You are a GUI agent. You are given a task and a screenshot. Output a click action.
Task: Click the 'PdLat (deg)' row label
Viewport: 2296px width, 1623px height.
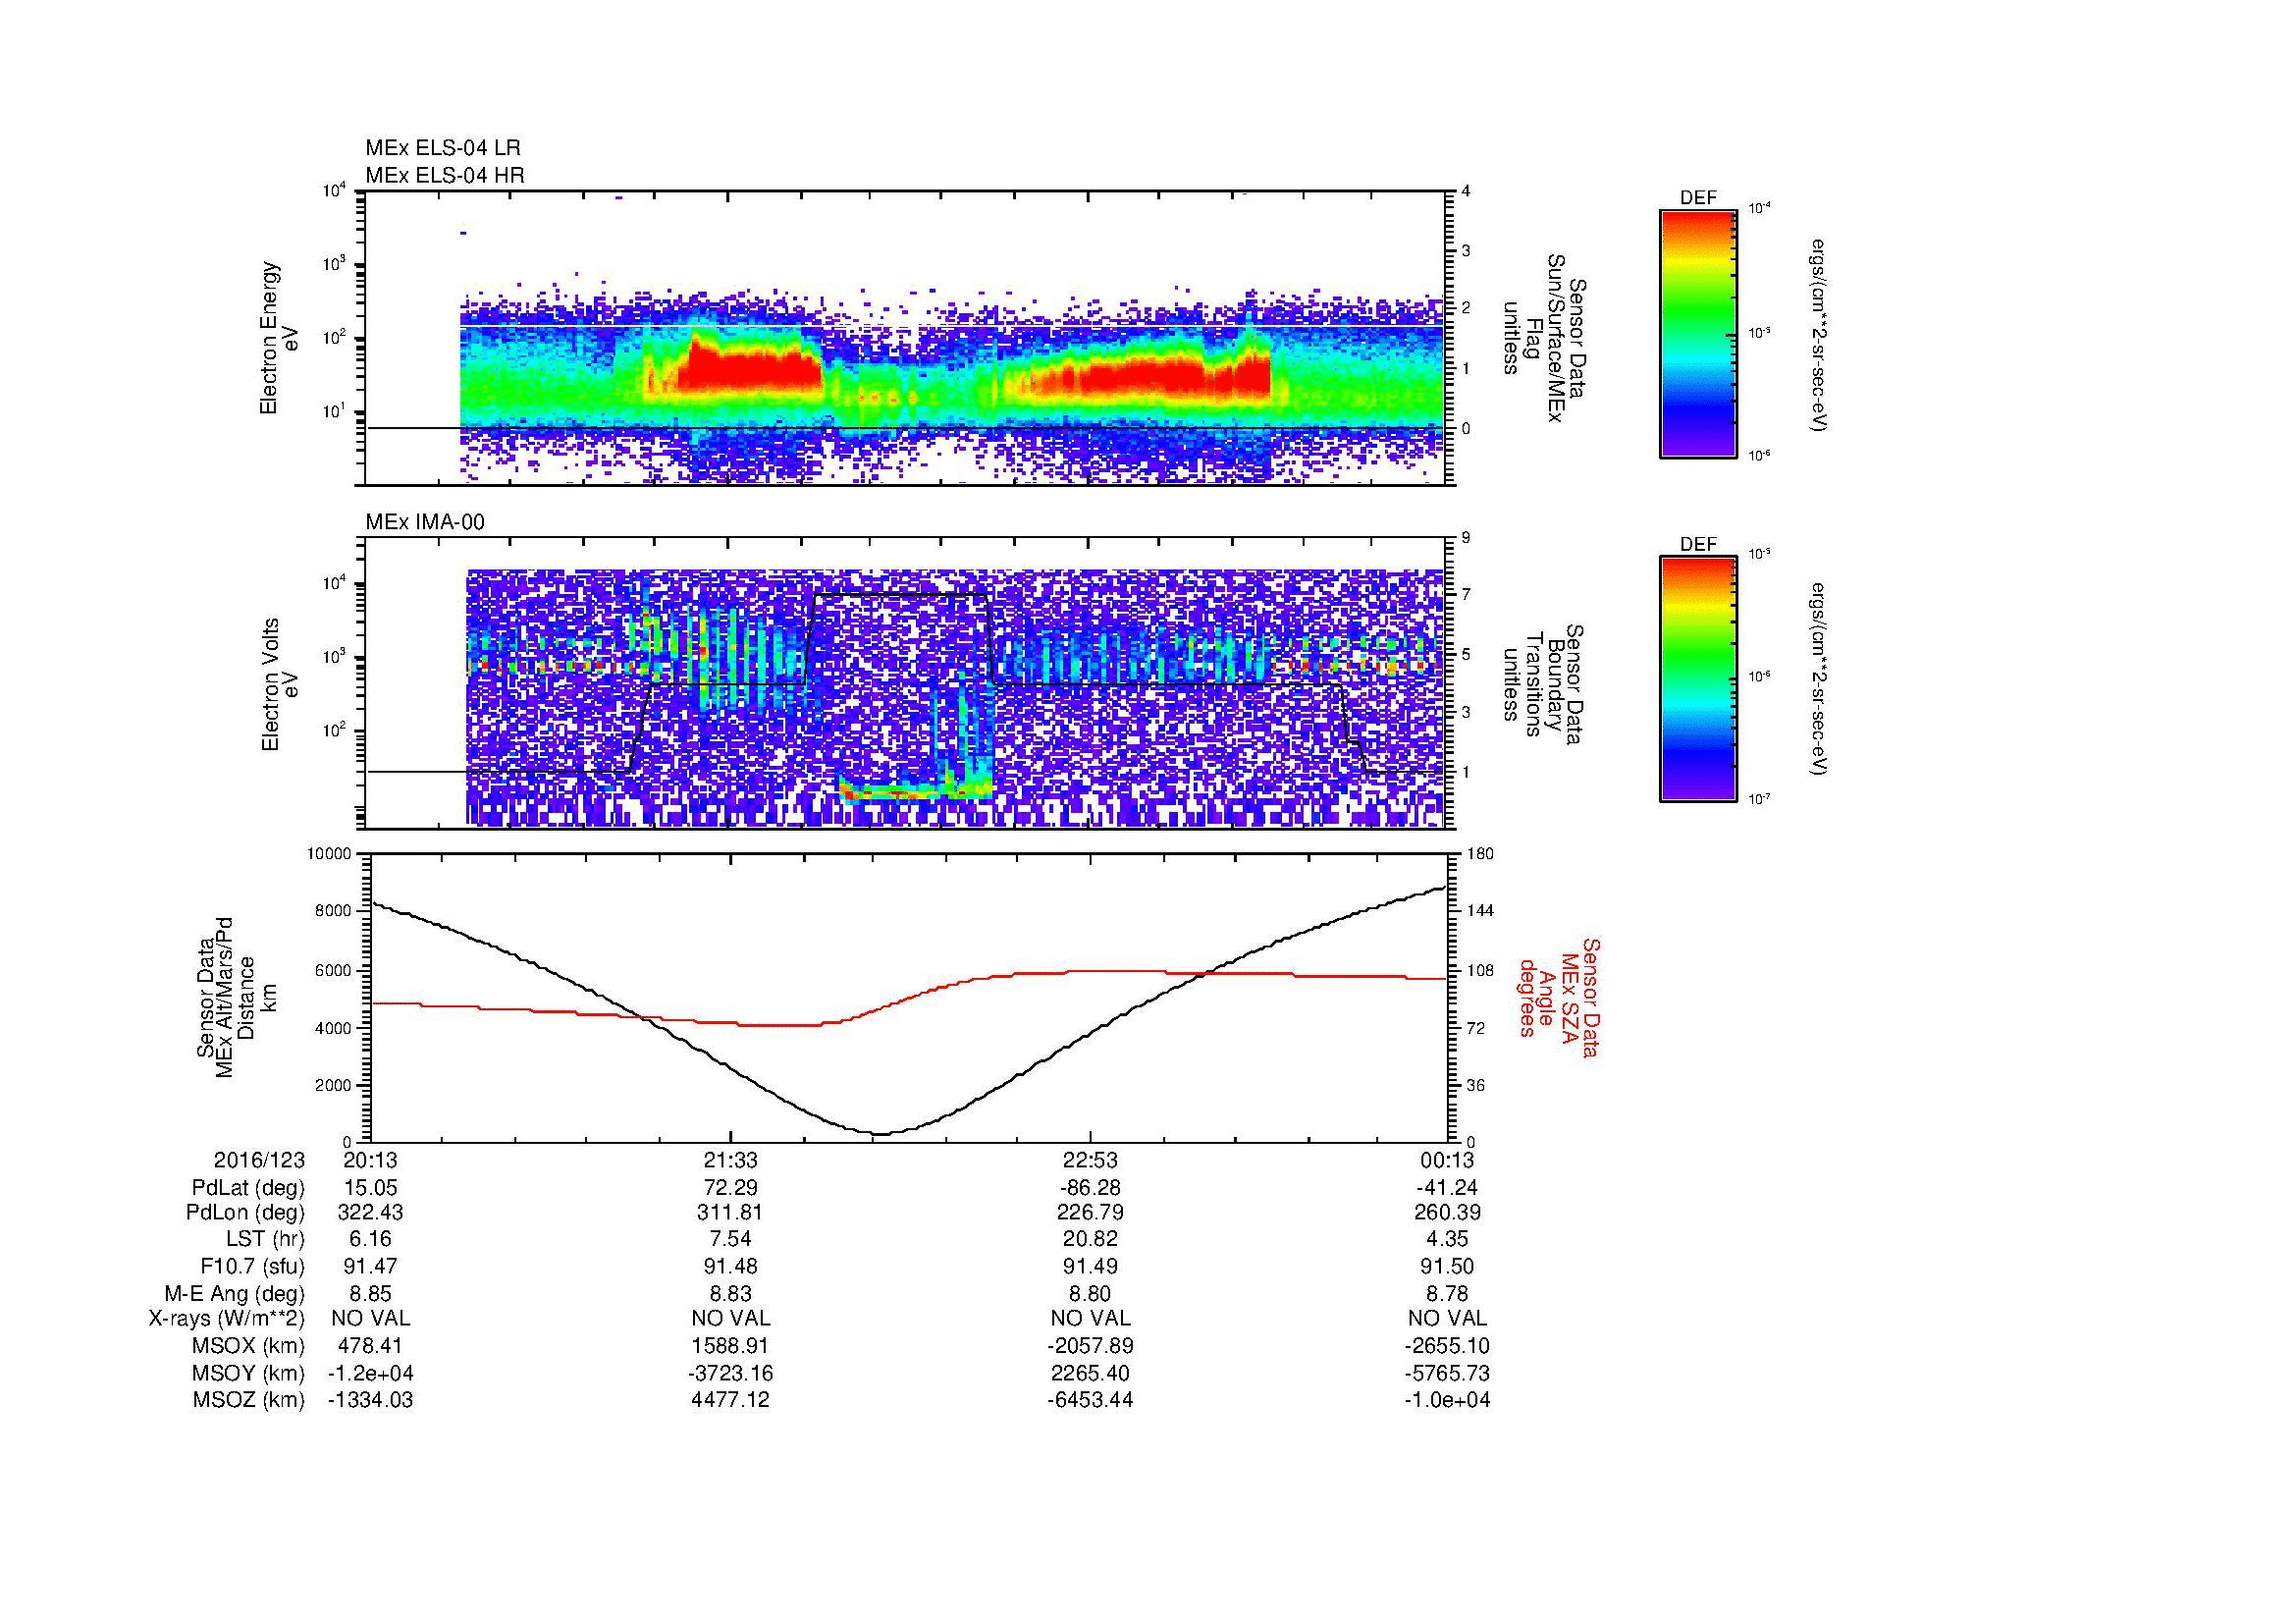click(x=248, y=1188)
